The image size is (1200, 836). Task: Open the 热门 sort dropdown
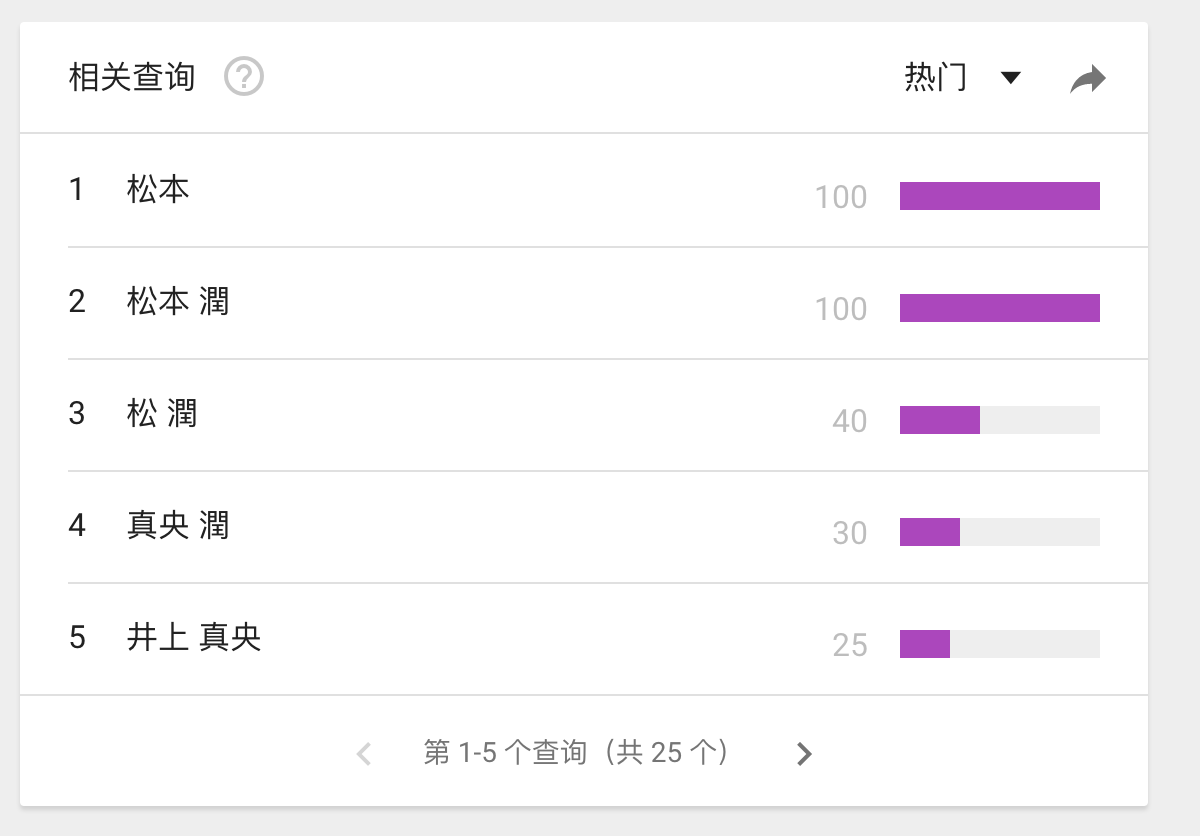click(x=936, y=77)
